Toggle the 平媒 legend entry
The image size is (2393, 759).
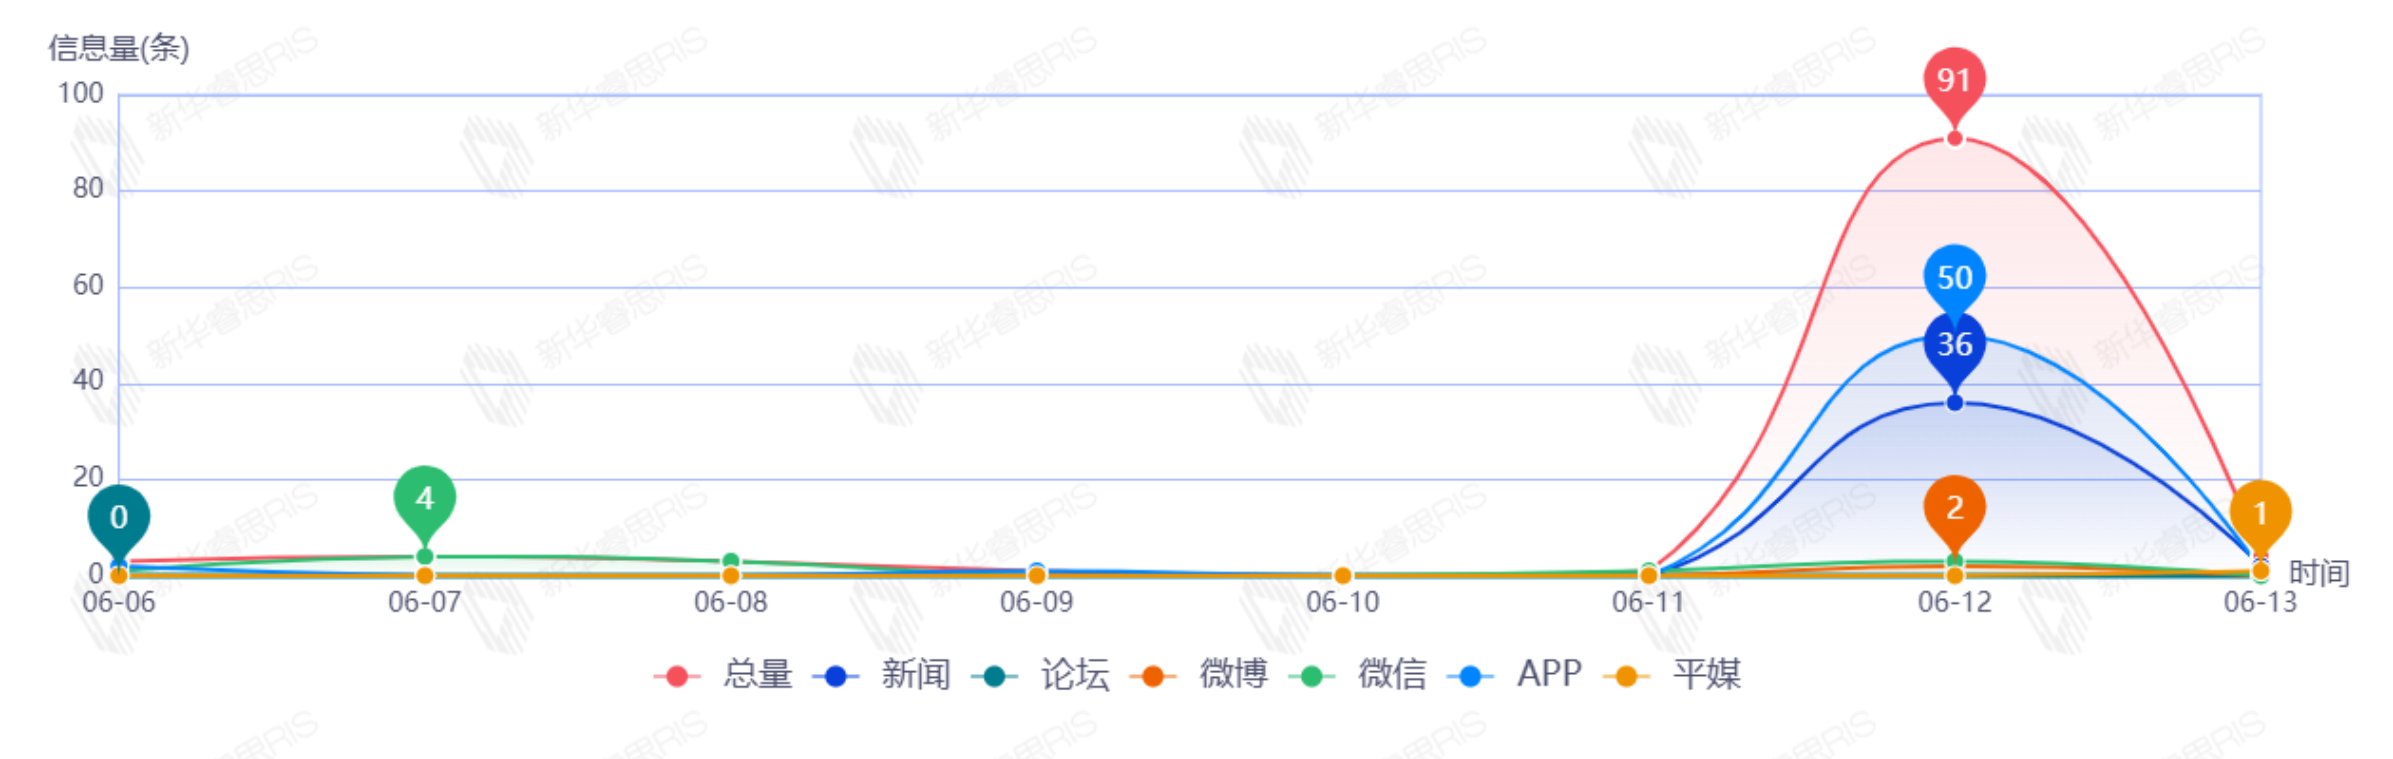1673,675
